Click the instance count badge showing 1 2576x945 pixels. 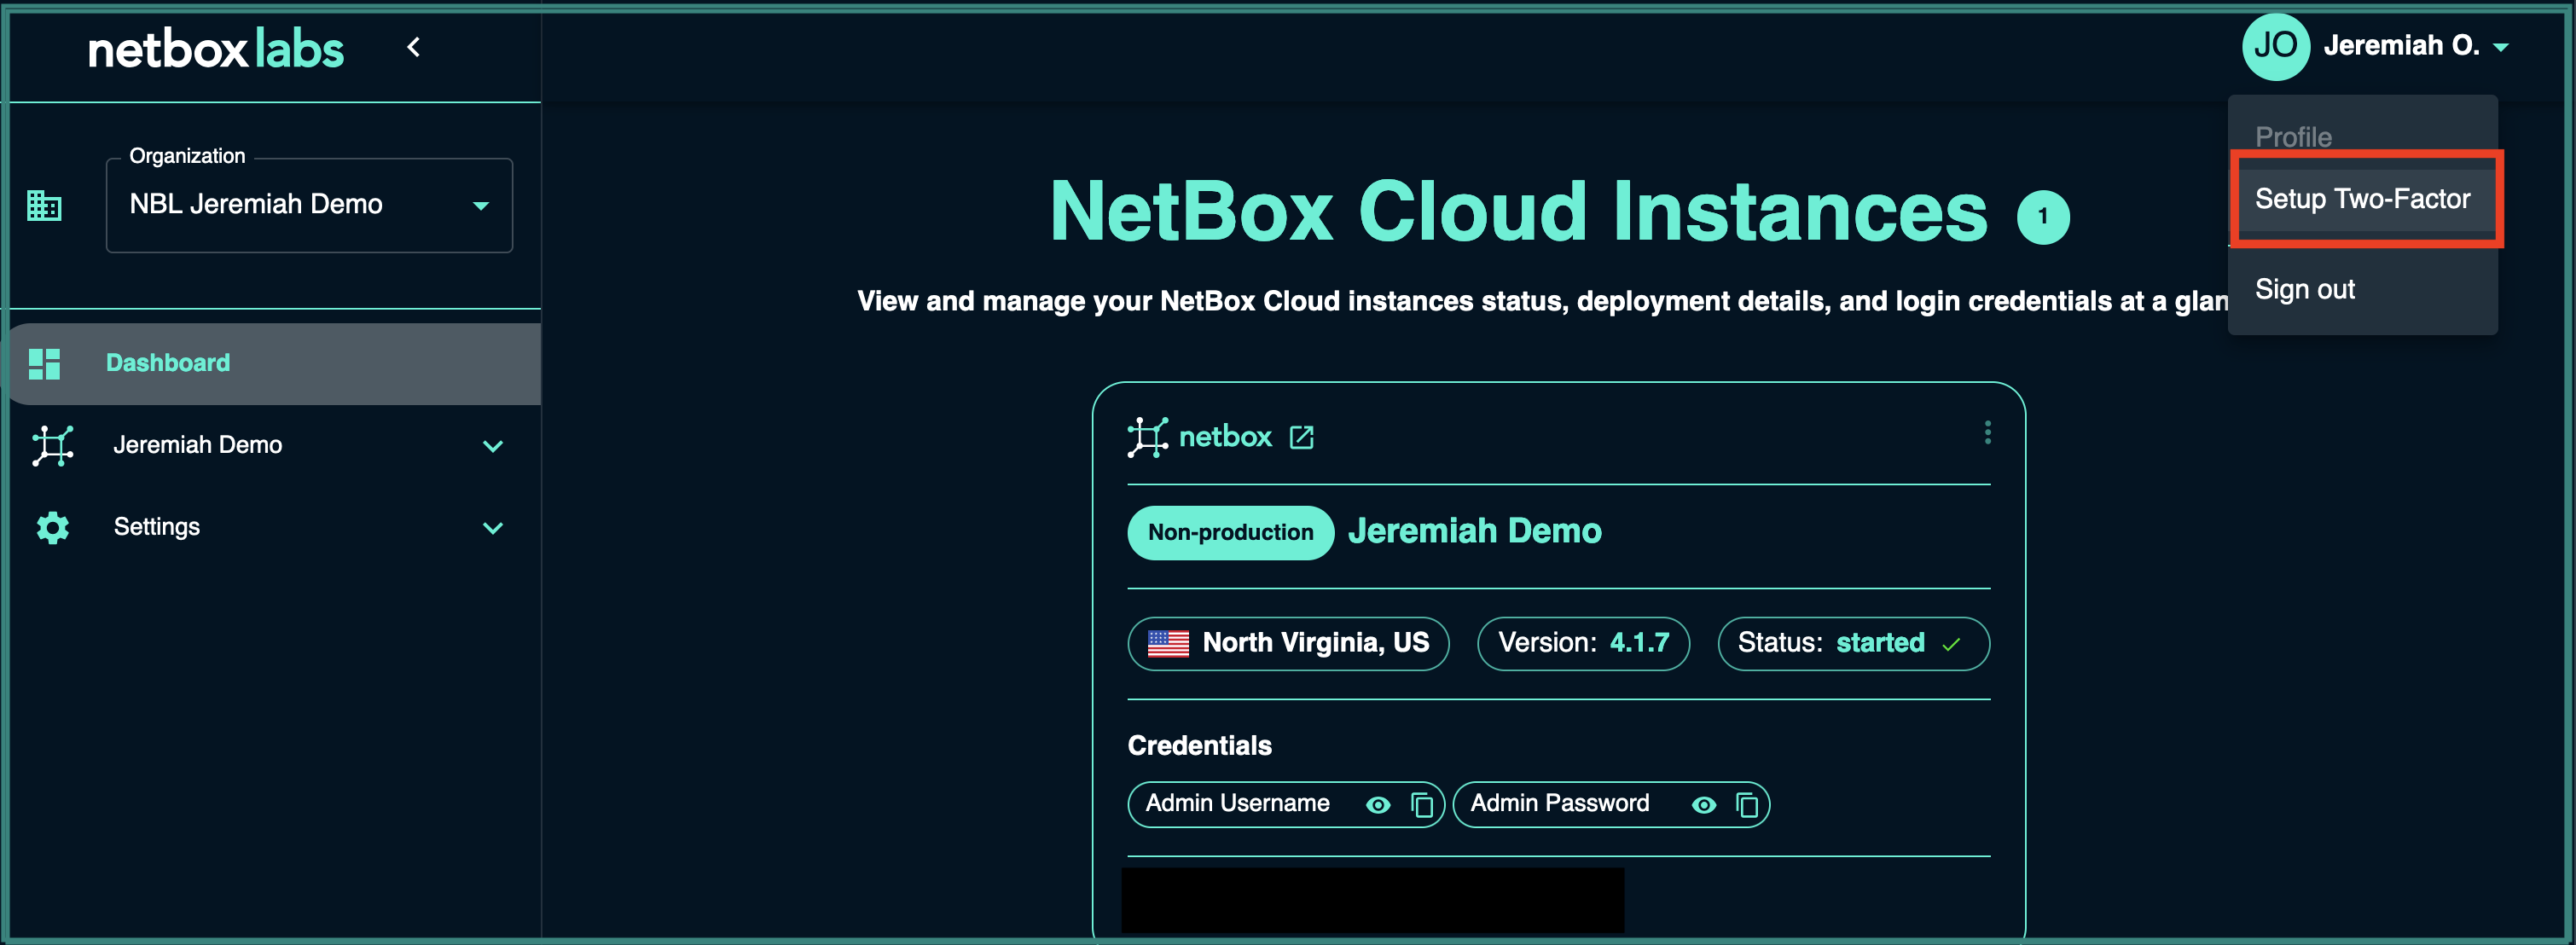[2043, 216]
